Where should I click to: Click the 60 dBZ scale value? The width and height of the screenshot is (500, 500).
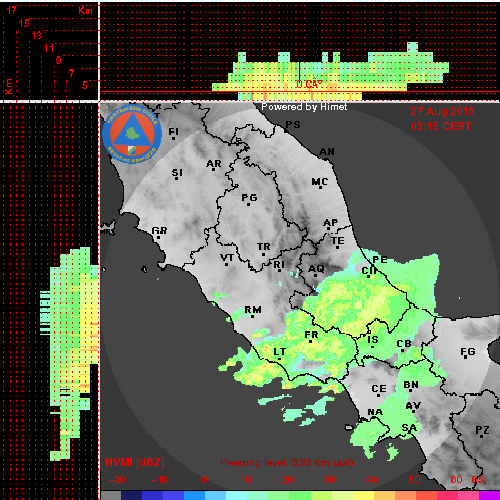456,480
